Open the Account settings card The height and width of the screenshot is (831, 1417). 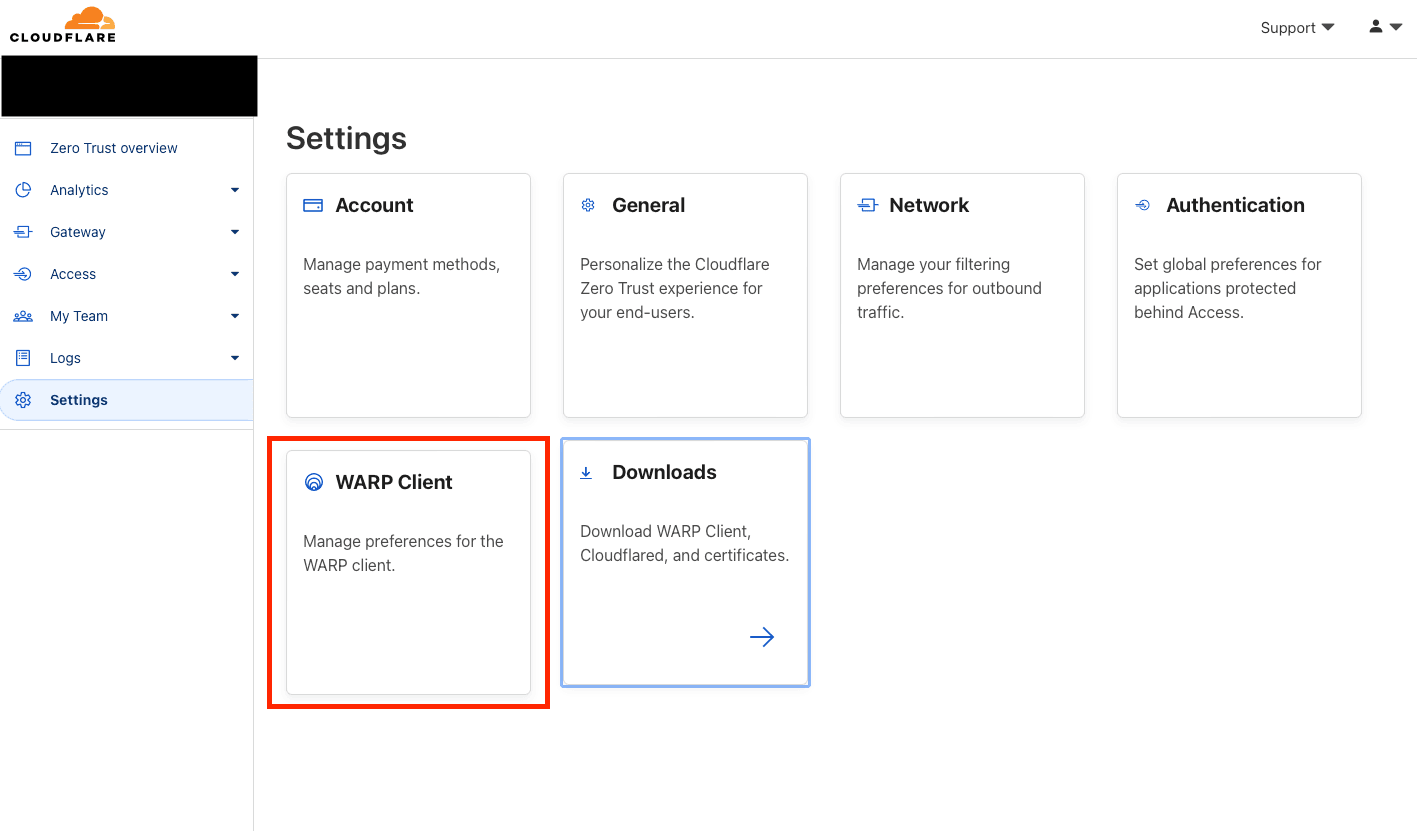point(408,295)
